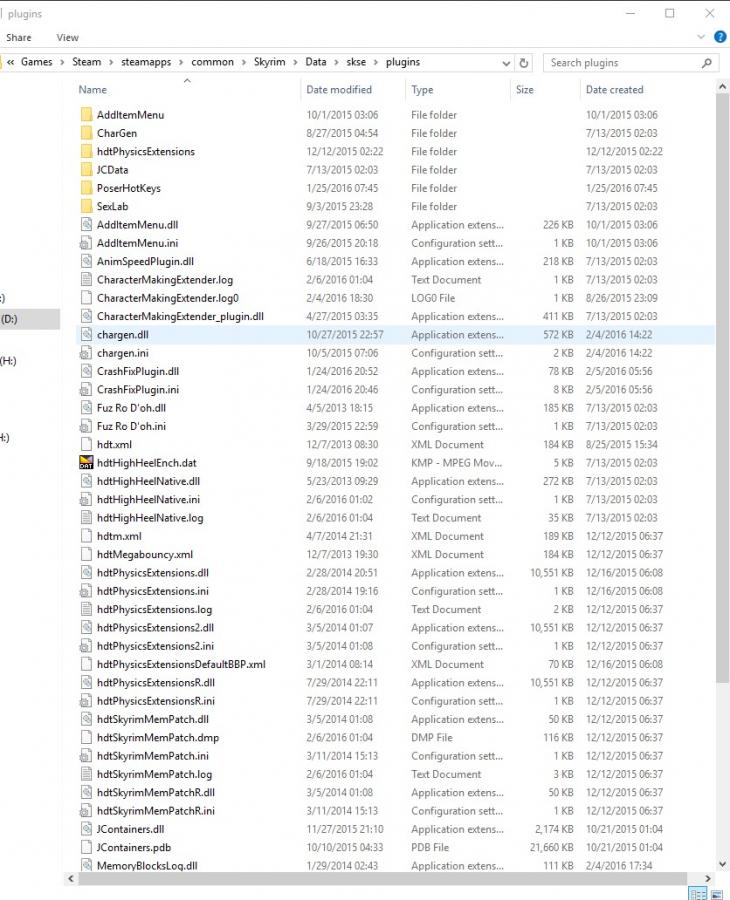Open the address bar history dropdown

(x=506, y=63)
